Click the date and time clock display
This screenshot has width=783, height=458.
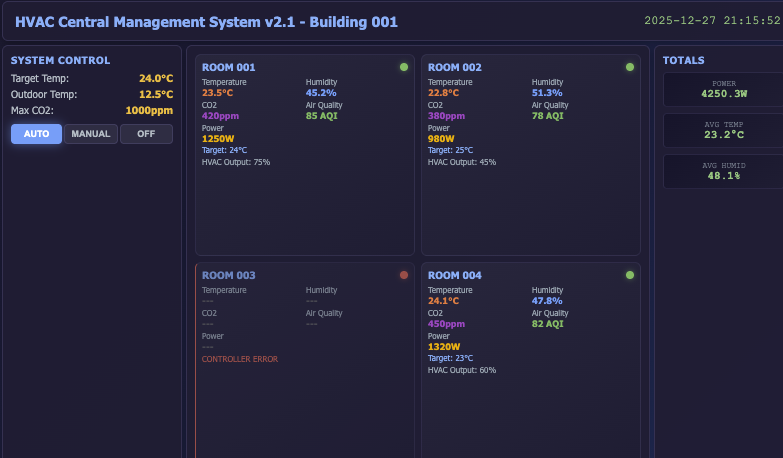712,20
